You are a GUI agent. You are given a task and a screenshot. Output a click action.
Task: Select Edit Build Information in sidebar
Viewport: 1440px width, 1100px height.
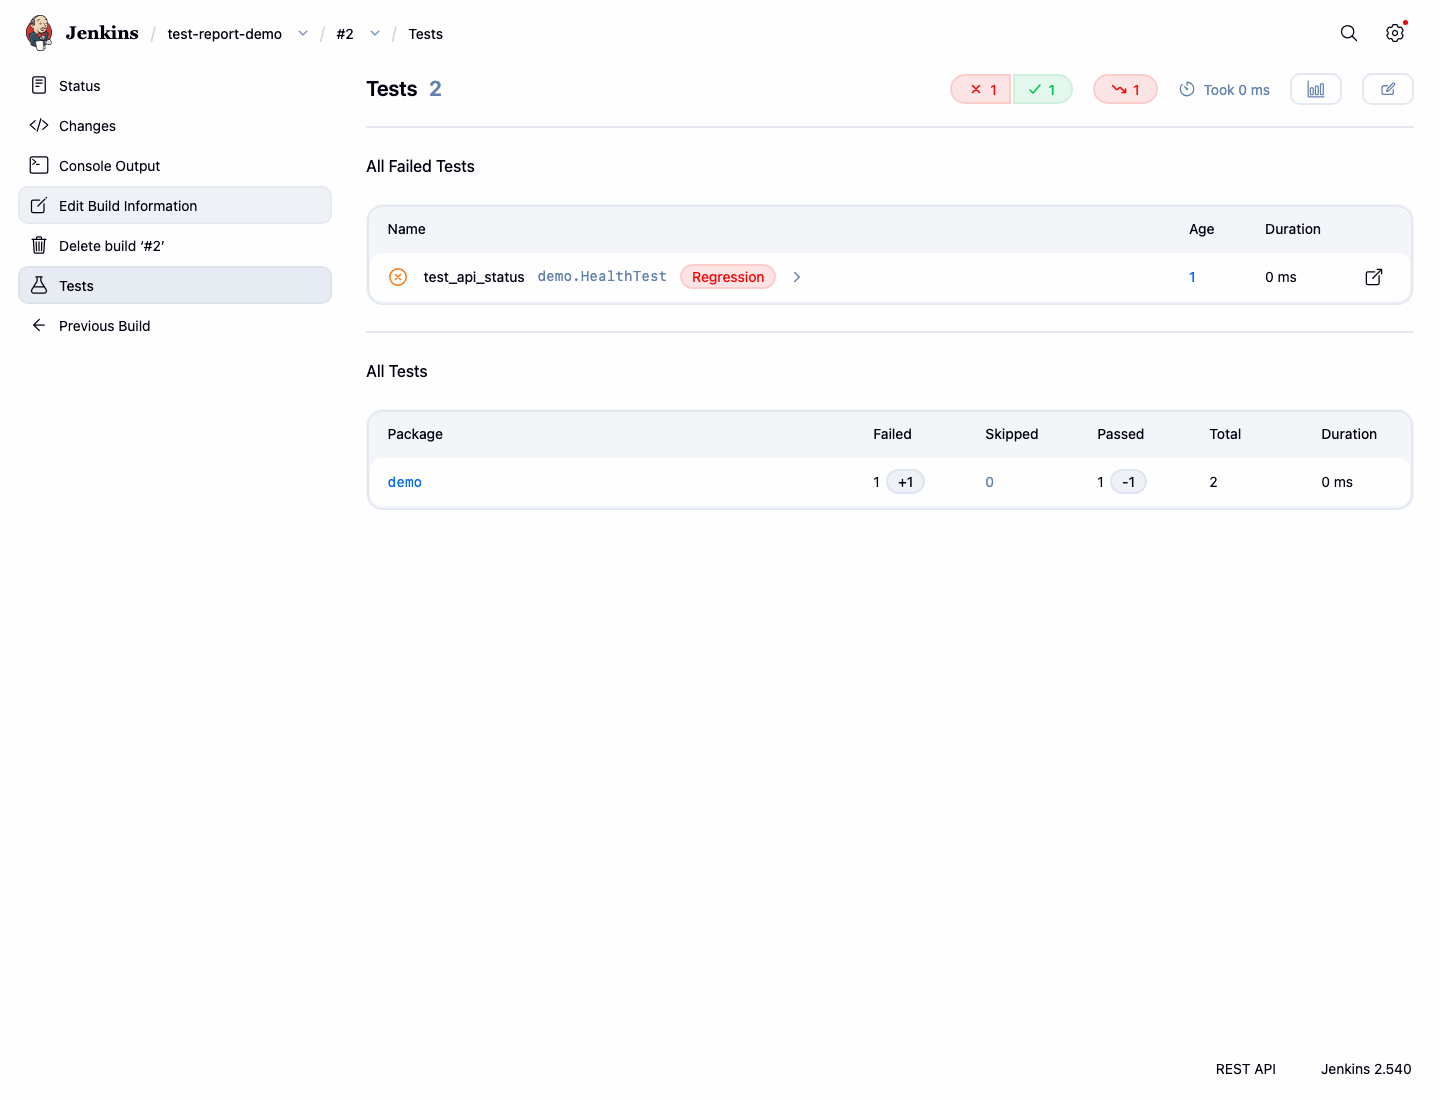[x=175, y=205]
